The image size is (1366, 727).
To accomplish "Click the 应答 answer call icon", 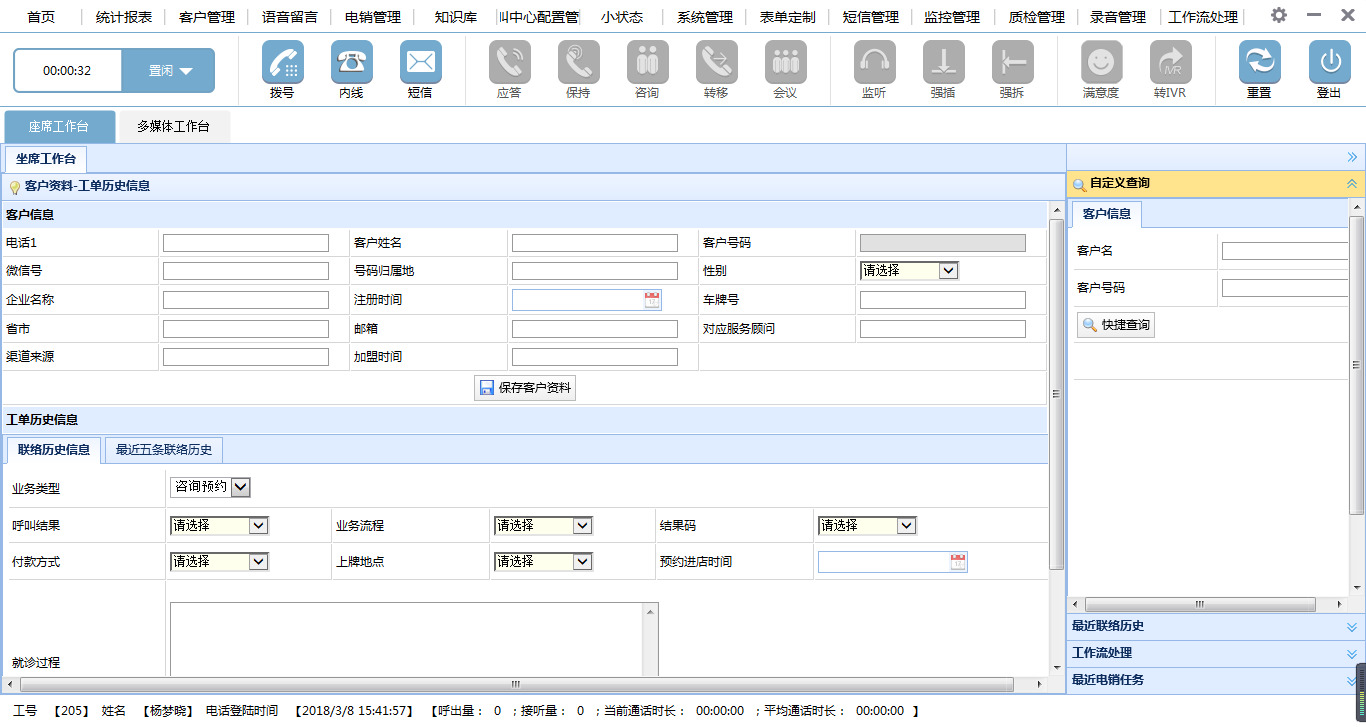I will click(x=509, y=61).
